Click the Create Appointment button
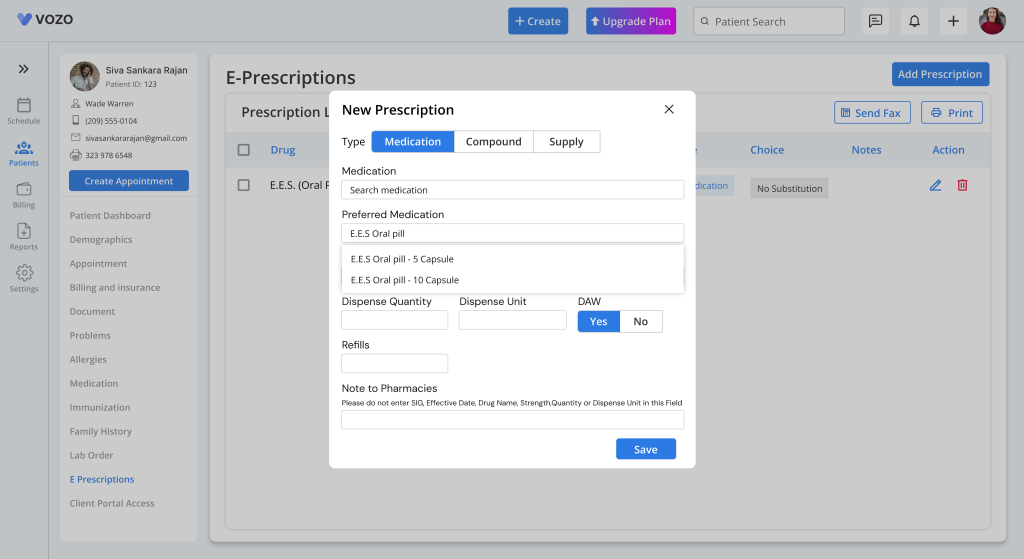 click(129, 181)
